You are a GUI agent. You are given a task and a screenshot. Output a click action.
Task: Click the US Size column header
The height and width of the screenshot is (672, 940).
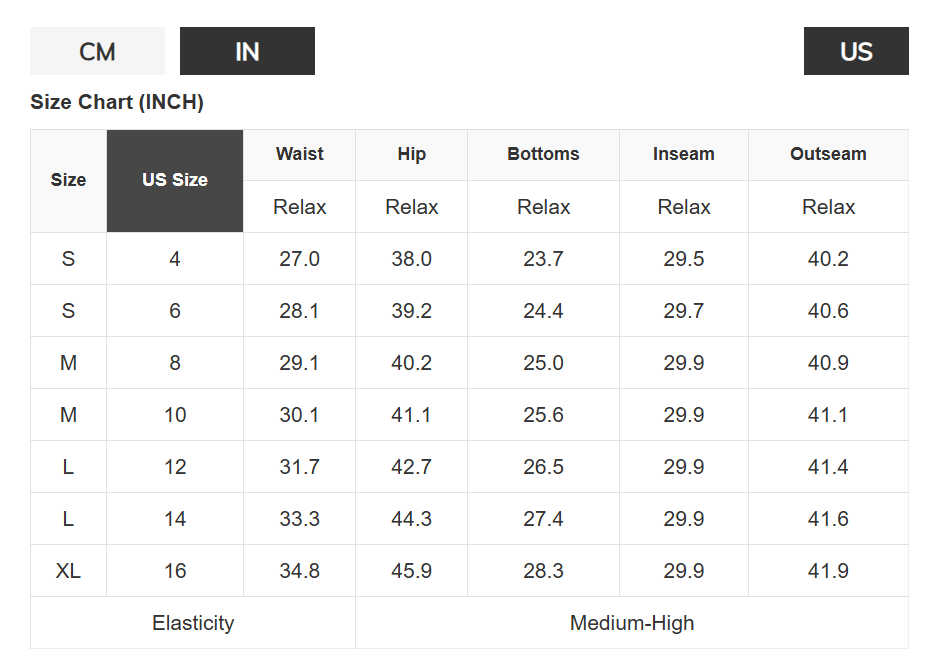[x=175, y=180]
